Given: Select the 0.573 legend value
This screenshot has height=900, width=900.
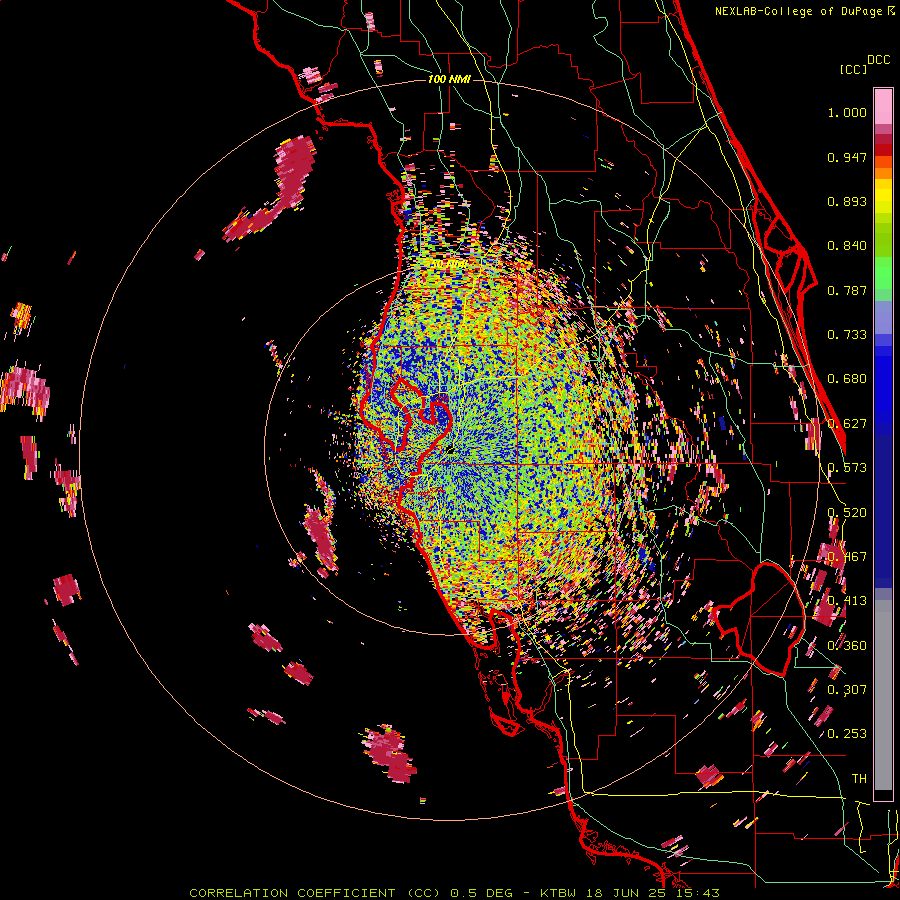Looking at the screenshot, I should 847,468.
